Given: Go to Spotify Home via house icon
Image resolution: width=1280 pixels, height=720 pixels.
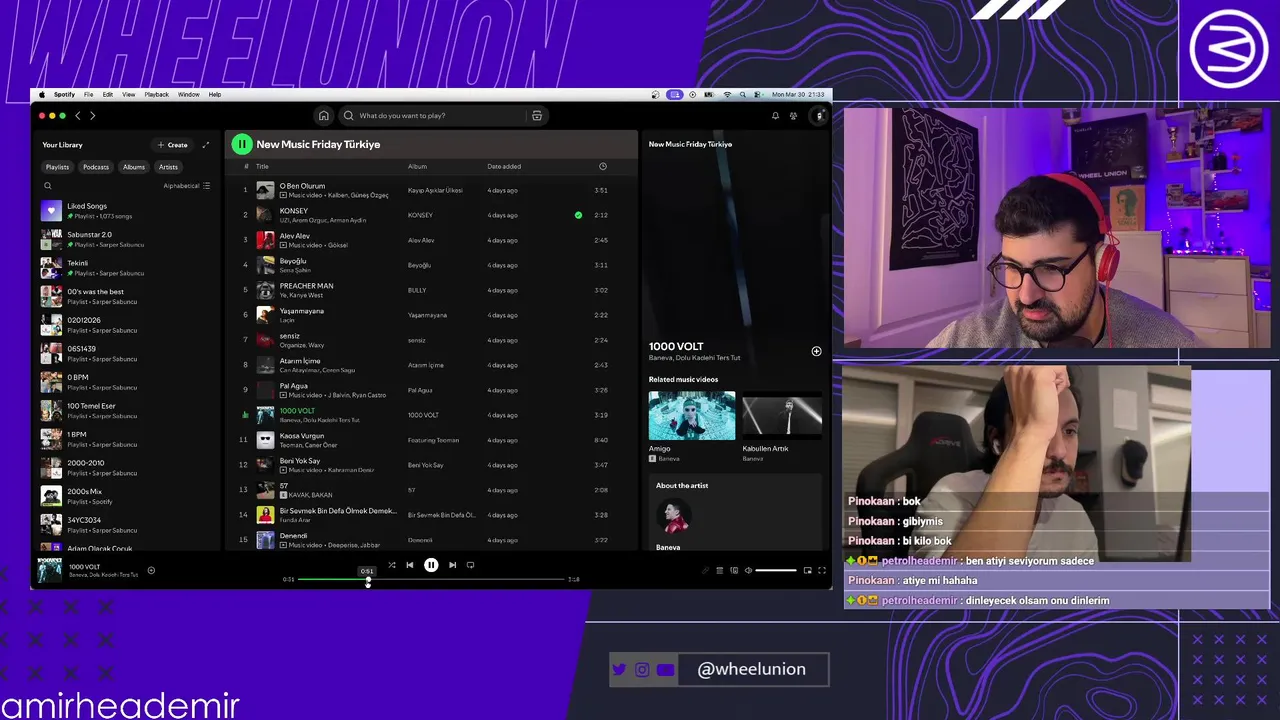Looking at the screenshot, I should point(323,115).
